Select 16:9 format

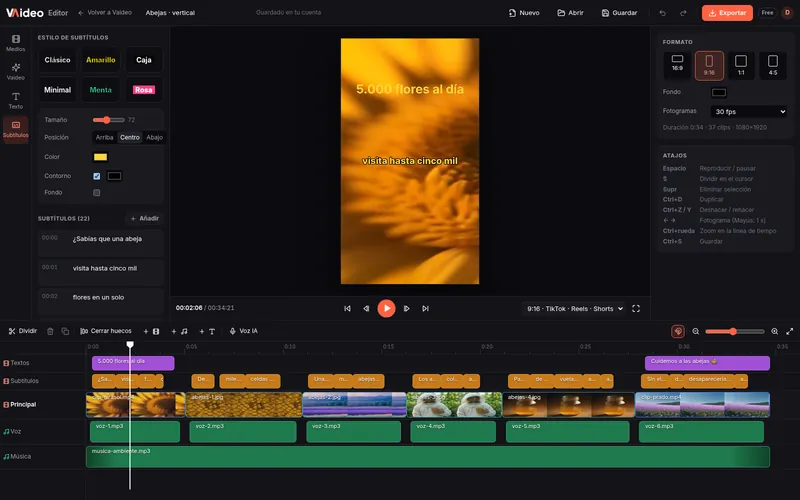(x=677, y=65)
